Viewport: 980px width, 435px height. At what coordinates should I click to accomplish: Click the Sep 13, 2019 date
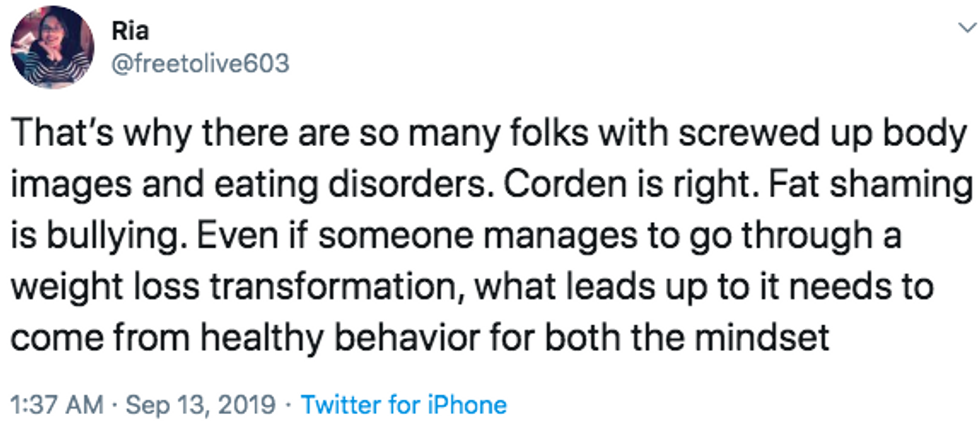point(201,406)
